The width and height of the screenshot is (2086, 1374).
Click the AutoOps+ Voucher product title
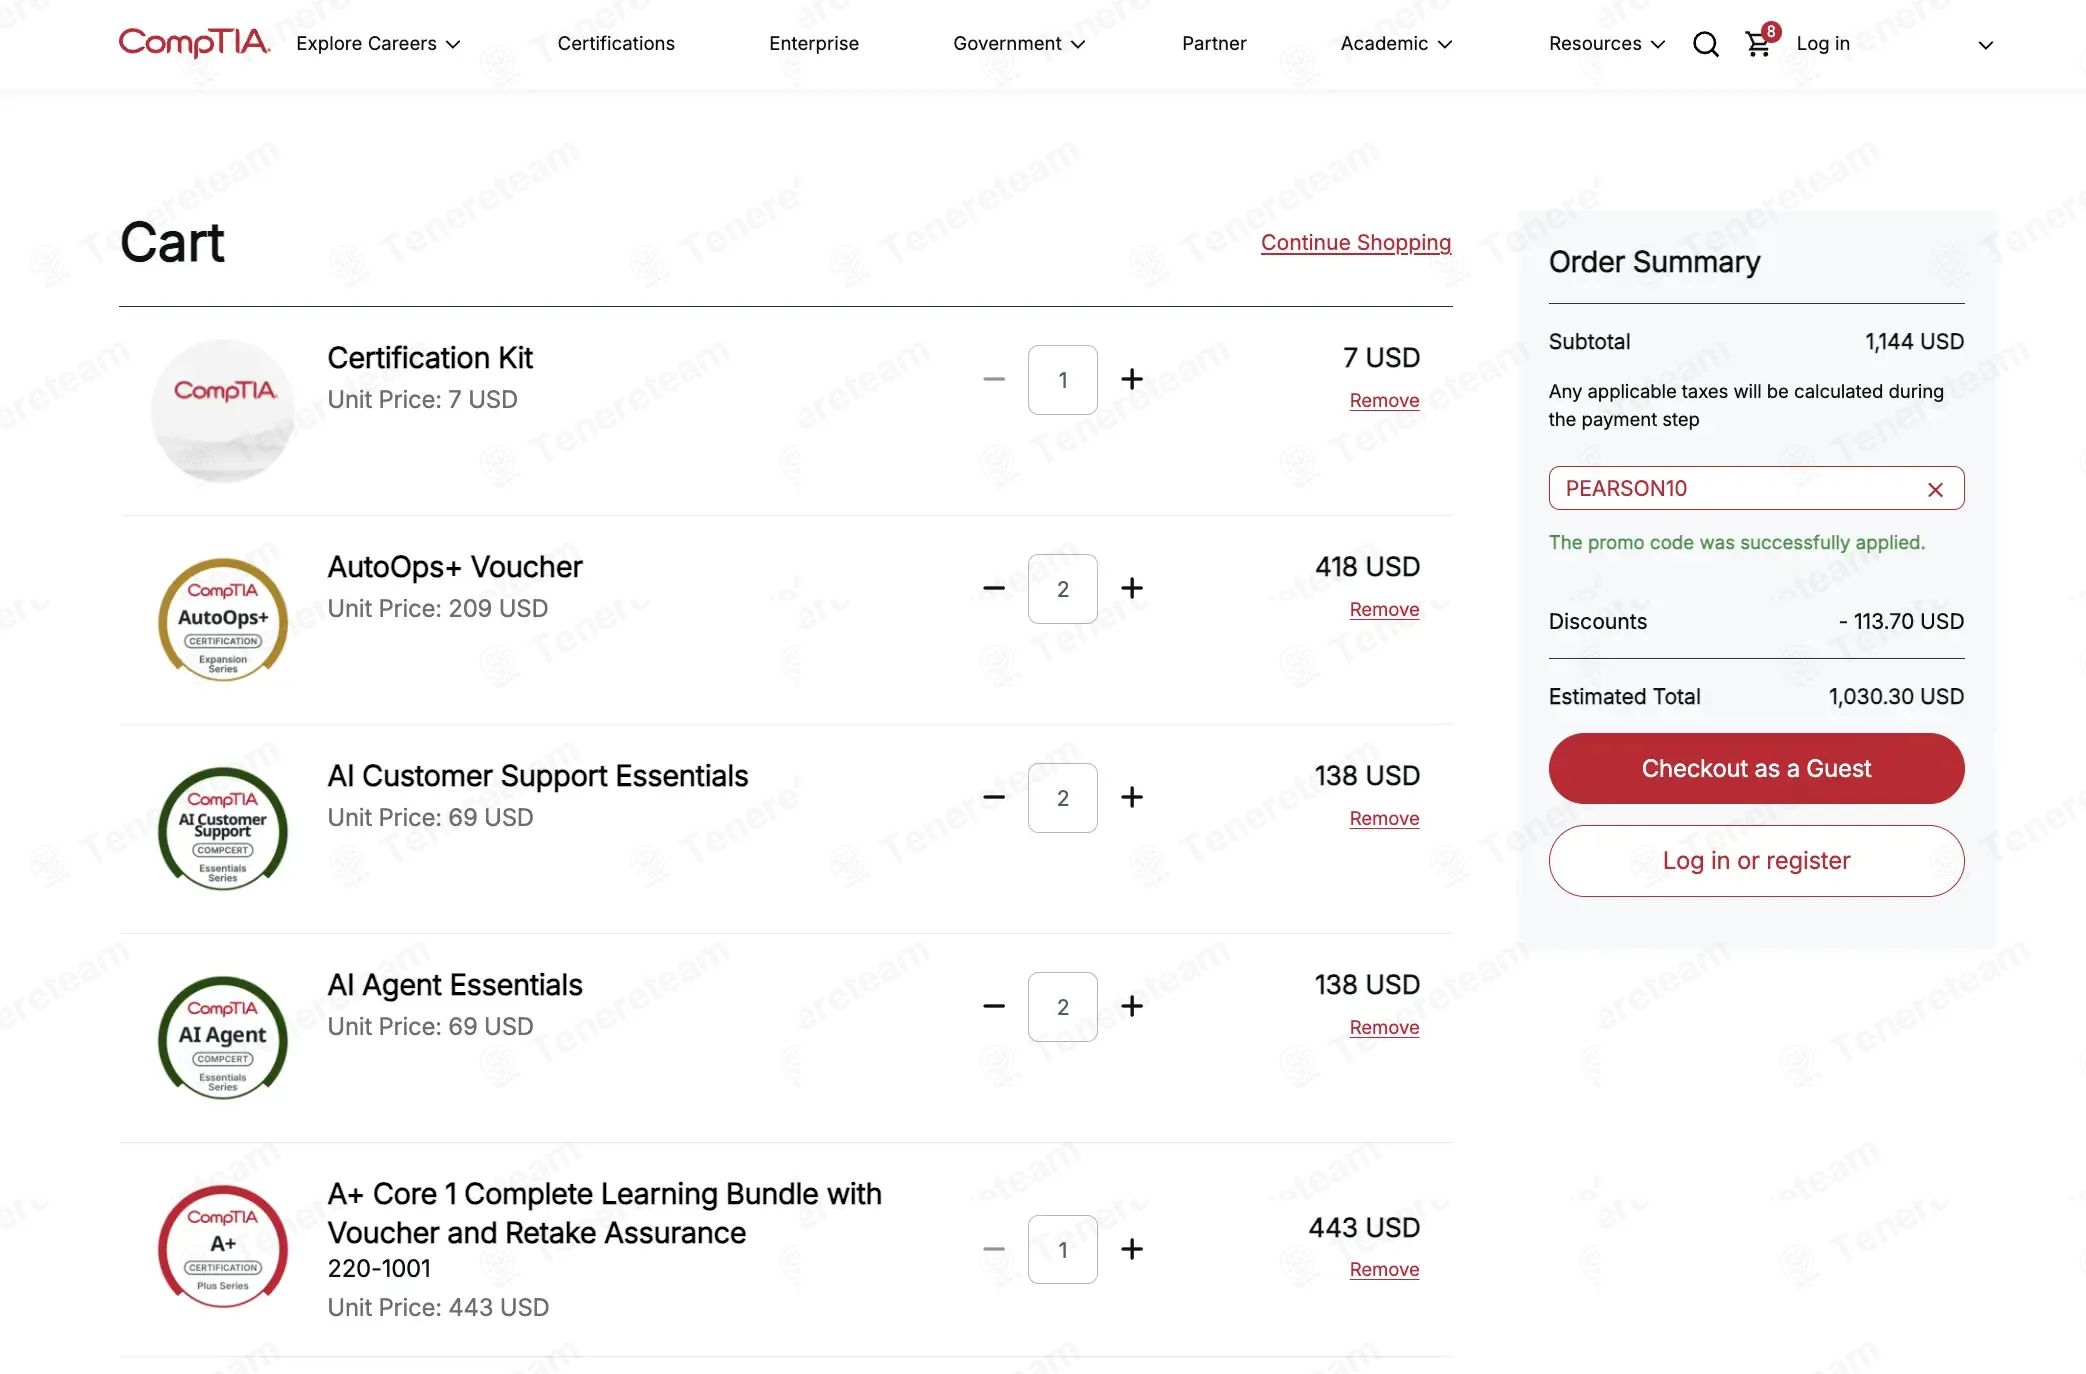454,567
